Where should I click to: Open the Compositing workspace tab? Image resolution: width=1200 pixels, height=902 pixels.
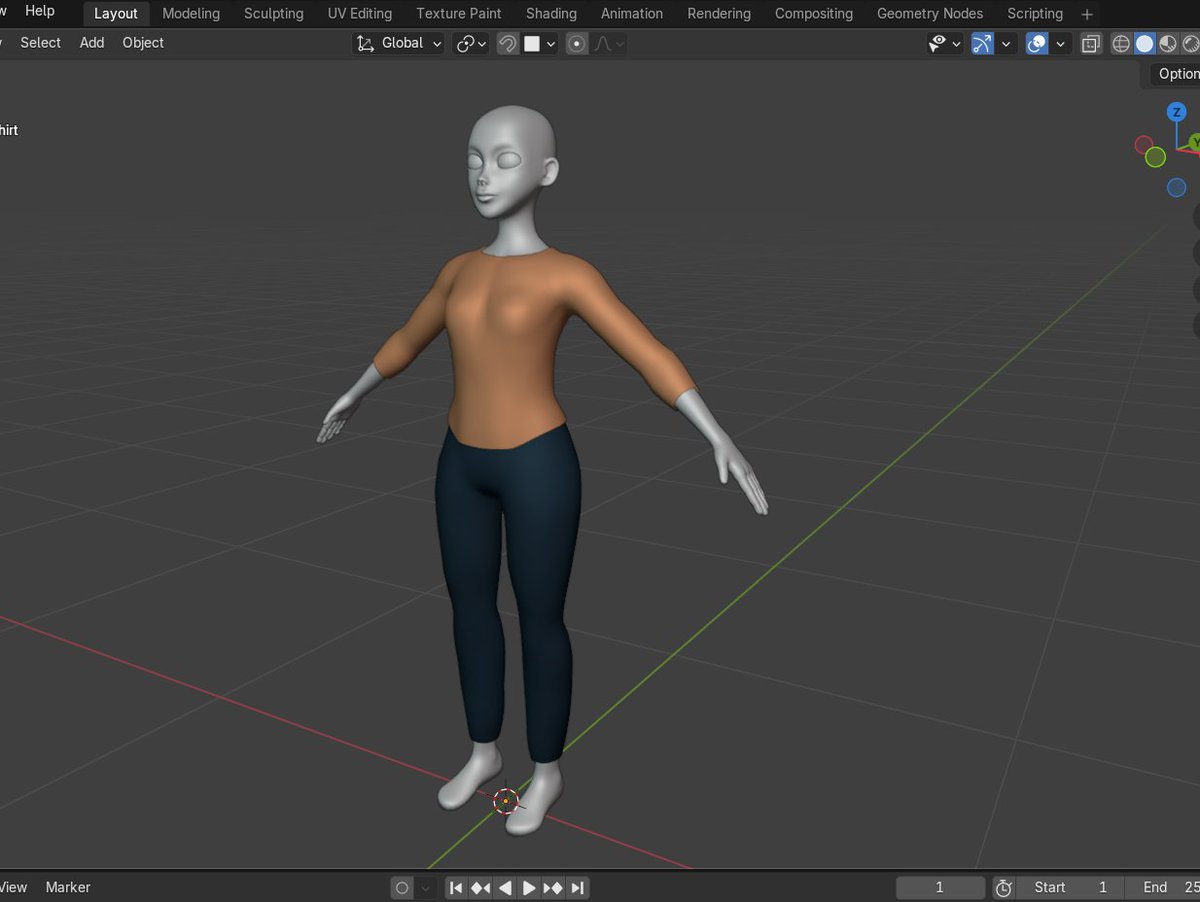(814, 13)
